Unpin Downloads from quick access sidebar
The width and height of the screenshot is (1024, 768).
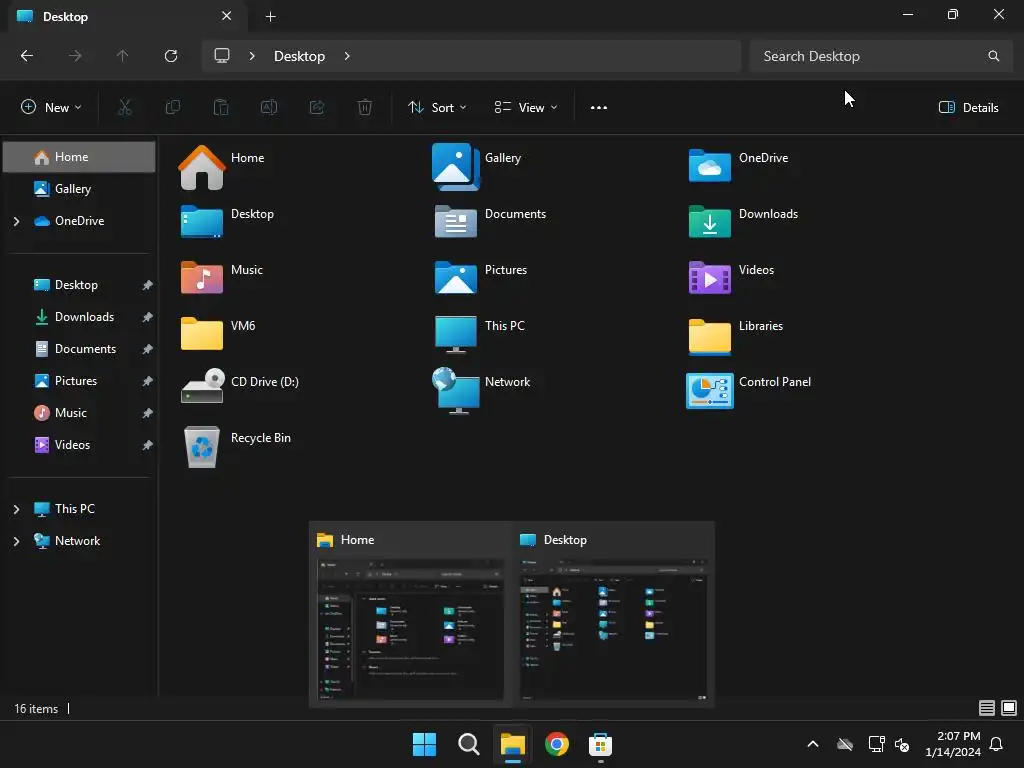[148, 317]
